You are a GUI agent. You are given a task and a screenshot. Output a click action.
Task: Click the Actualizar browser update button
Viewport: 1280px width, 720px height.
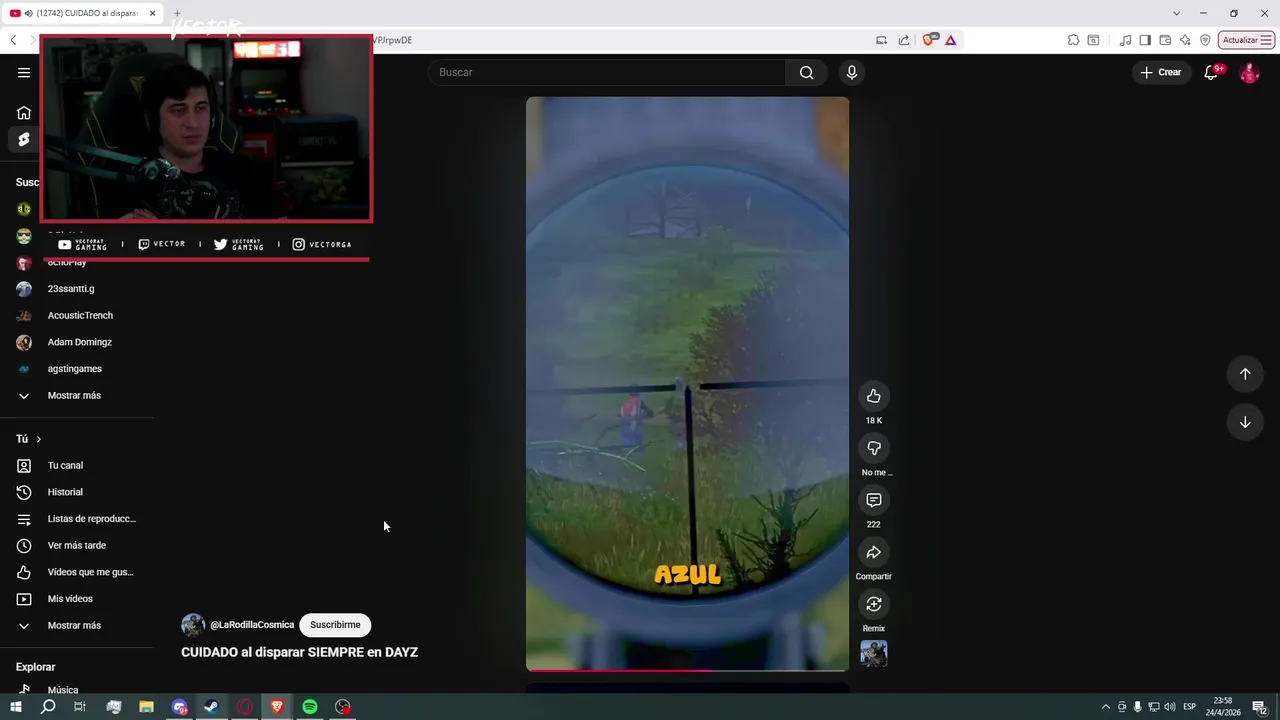point(1246,40)
